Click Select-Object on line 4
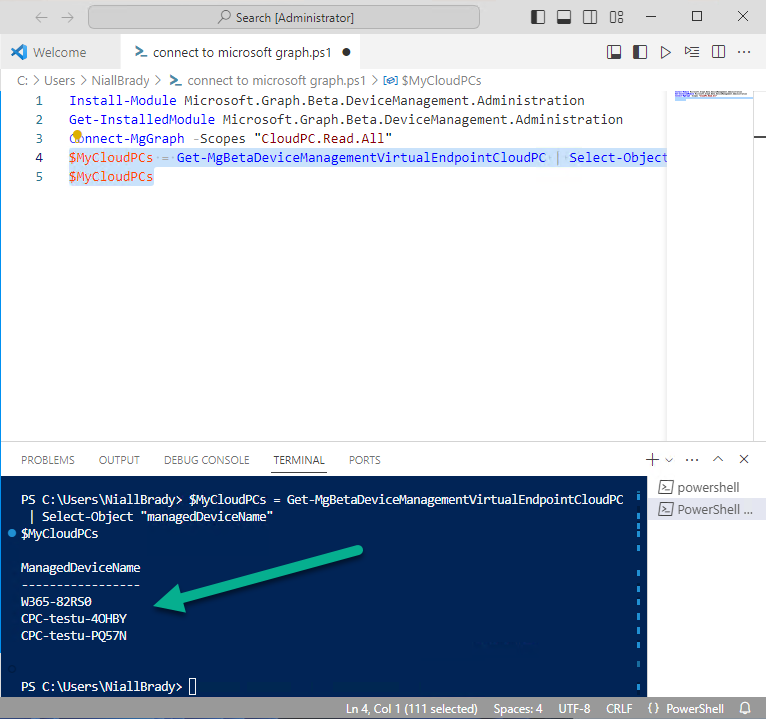 pyautogui.click(x=617, y=158)
